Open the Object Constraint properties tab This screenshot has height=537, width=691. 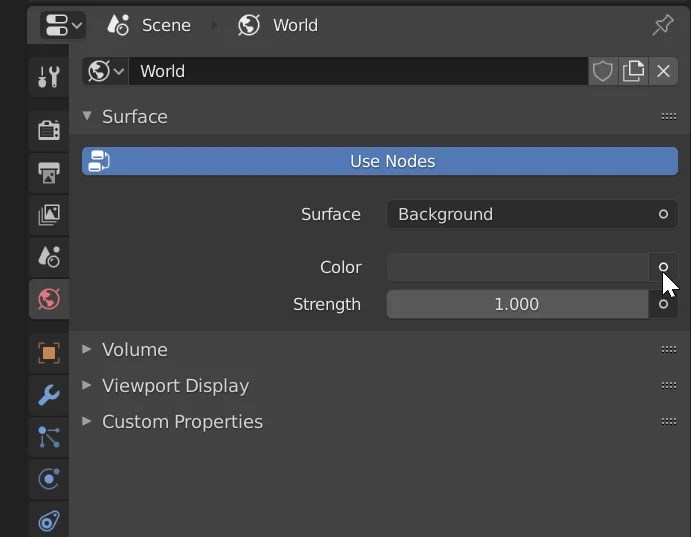(x=49, y=521)
